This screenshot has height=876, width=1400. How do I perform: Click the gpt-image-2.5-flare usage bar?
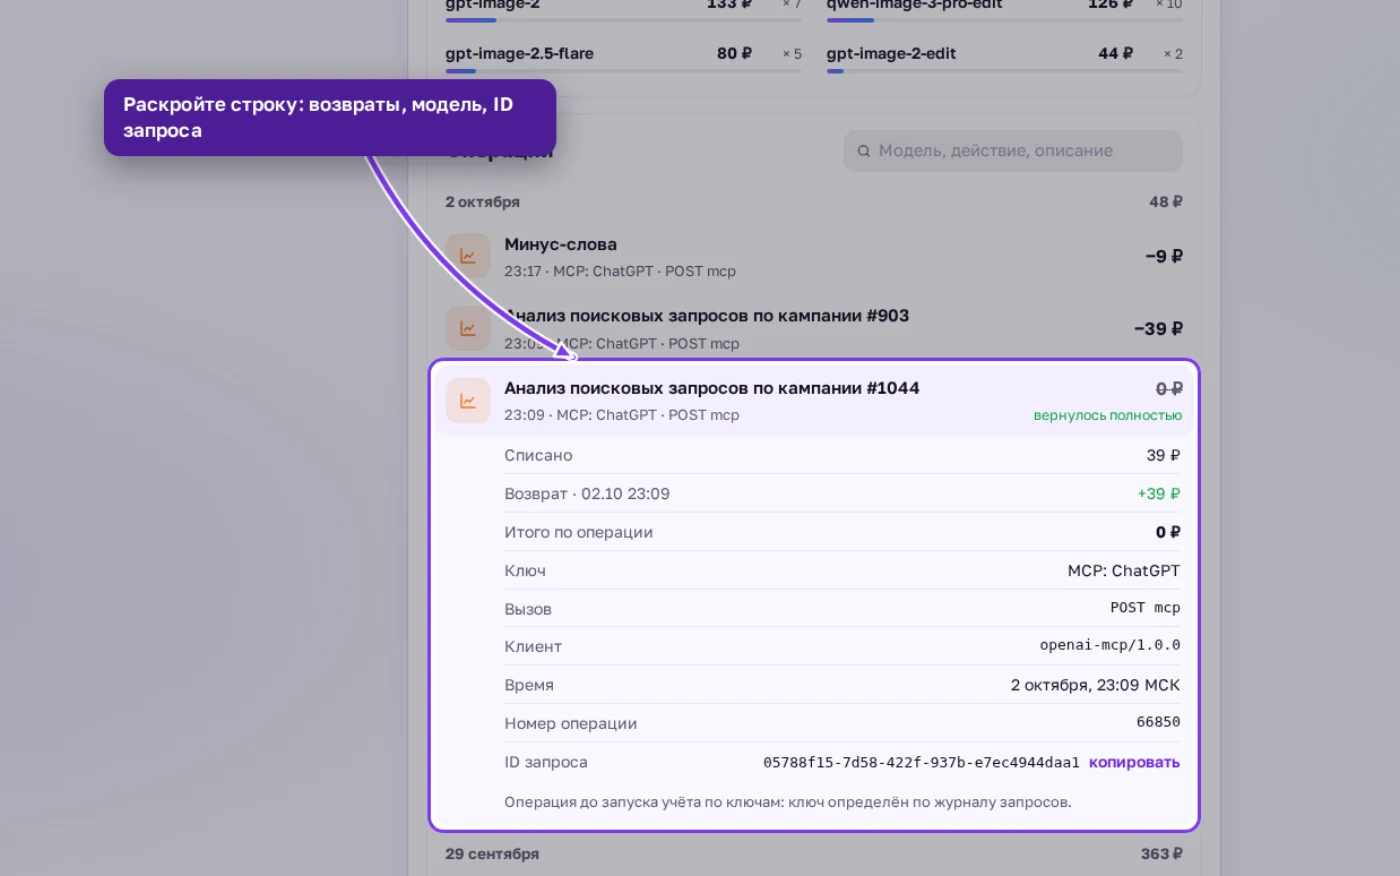(623, 71)
